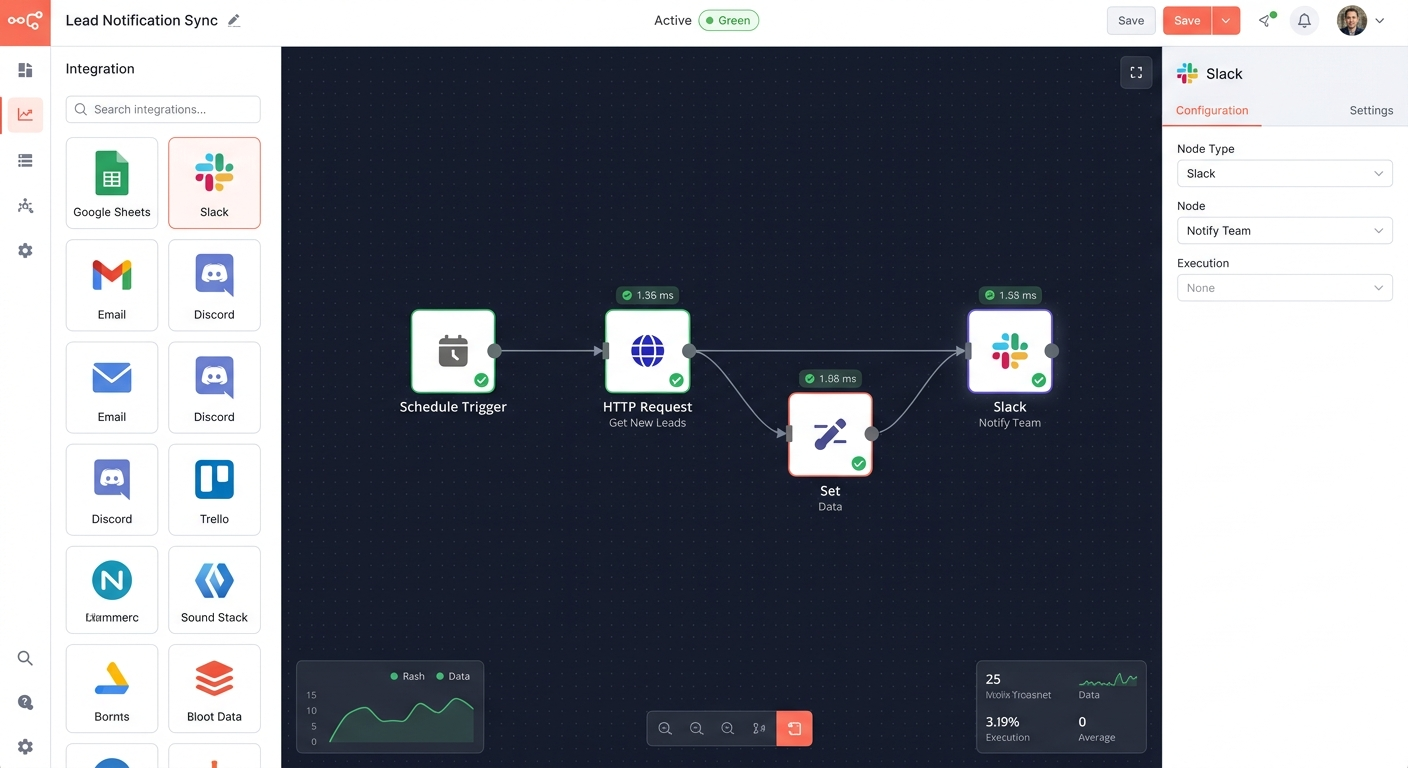Click the 25 stat value
This screenshot has width=1408, height=768.
(993, 679)
